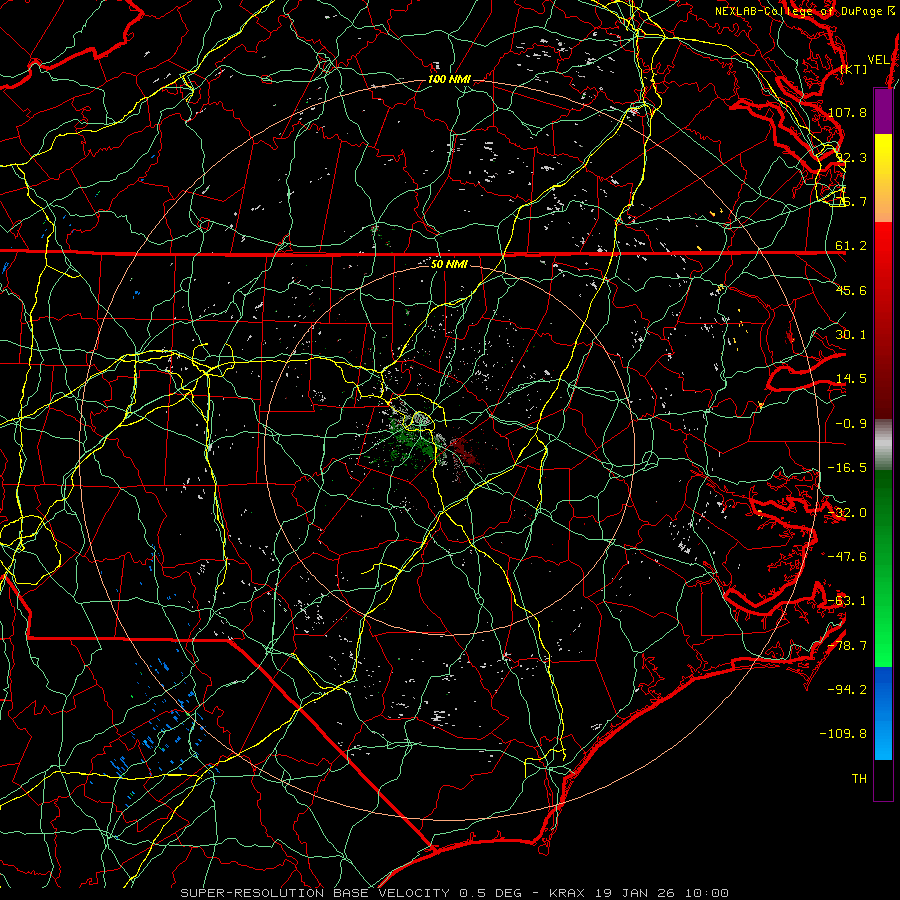Select the -0.9 legend value
Image resolution: width=900 pixels, height=900 pixels.
tap(851, 424)
